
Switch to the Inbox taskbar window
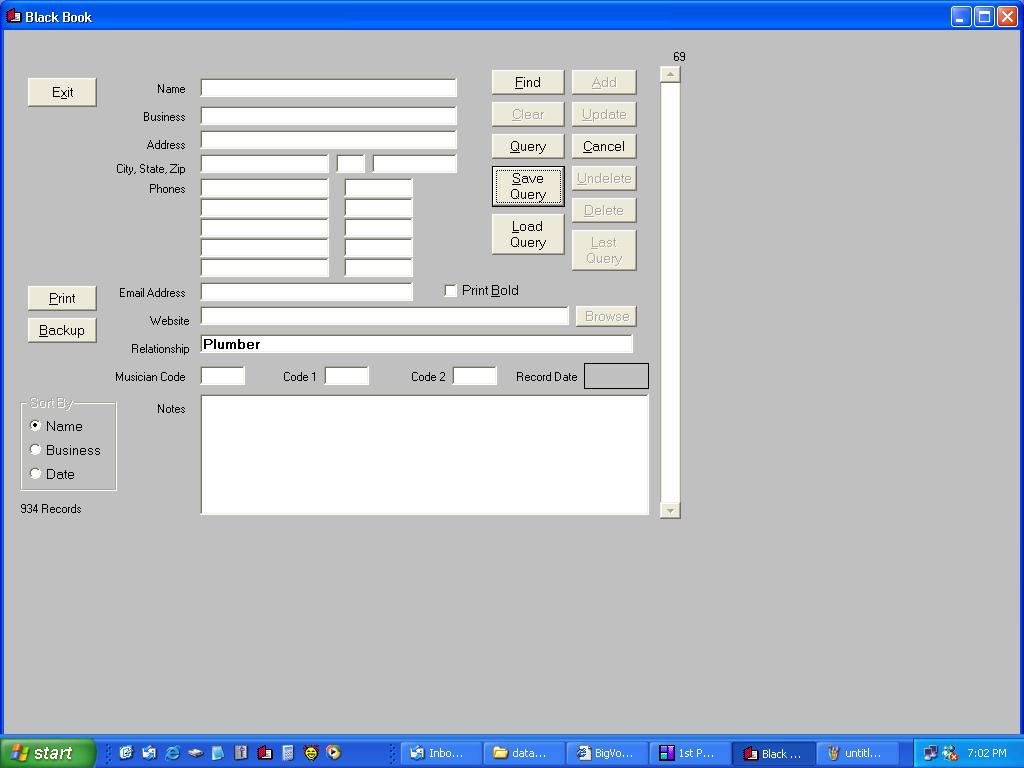click(x=438, y=753)
